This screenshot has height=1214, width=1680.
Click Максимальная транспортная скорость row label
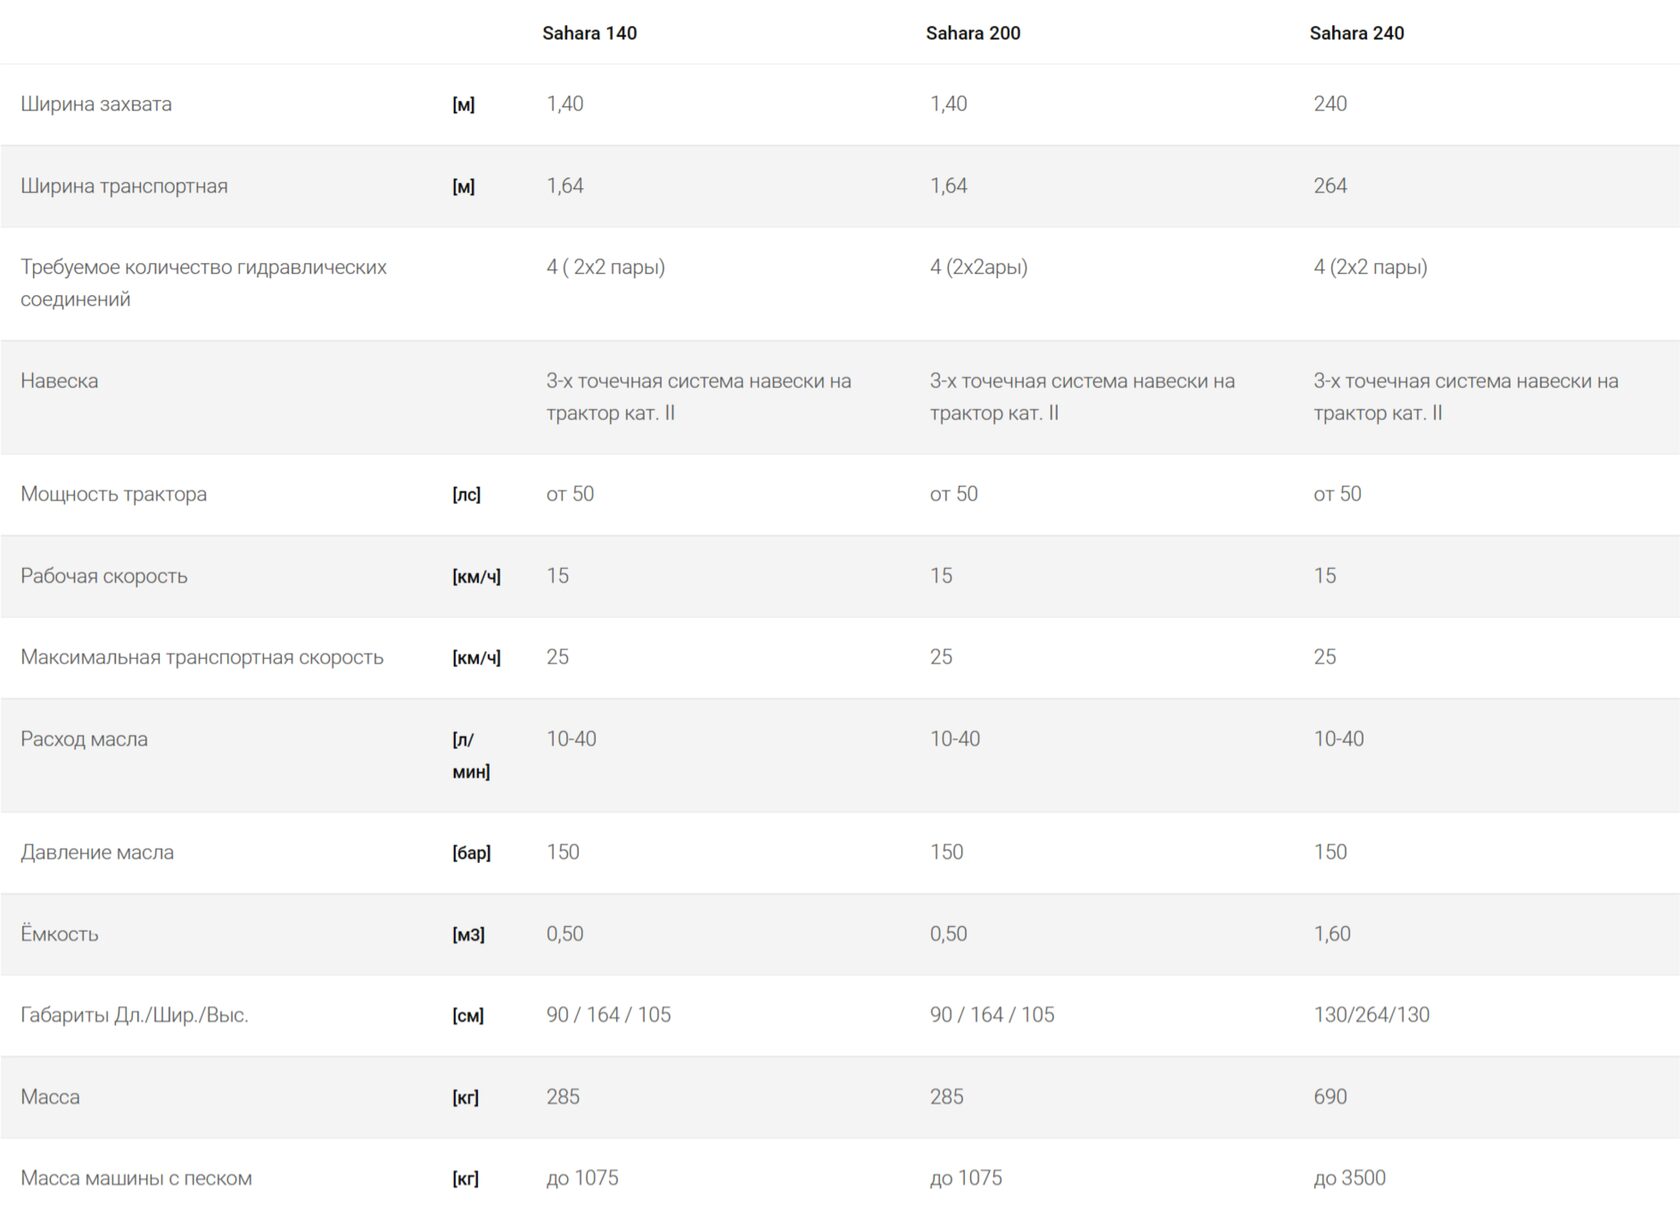[202, 657]
